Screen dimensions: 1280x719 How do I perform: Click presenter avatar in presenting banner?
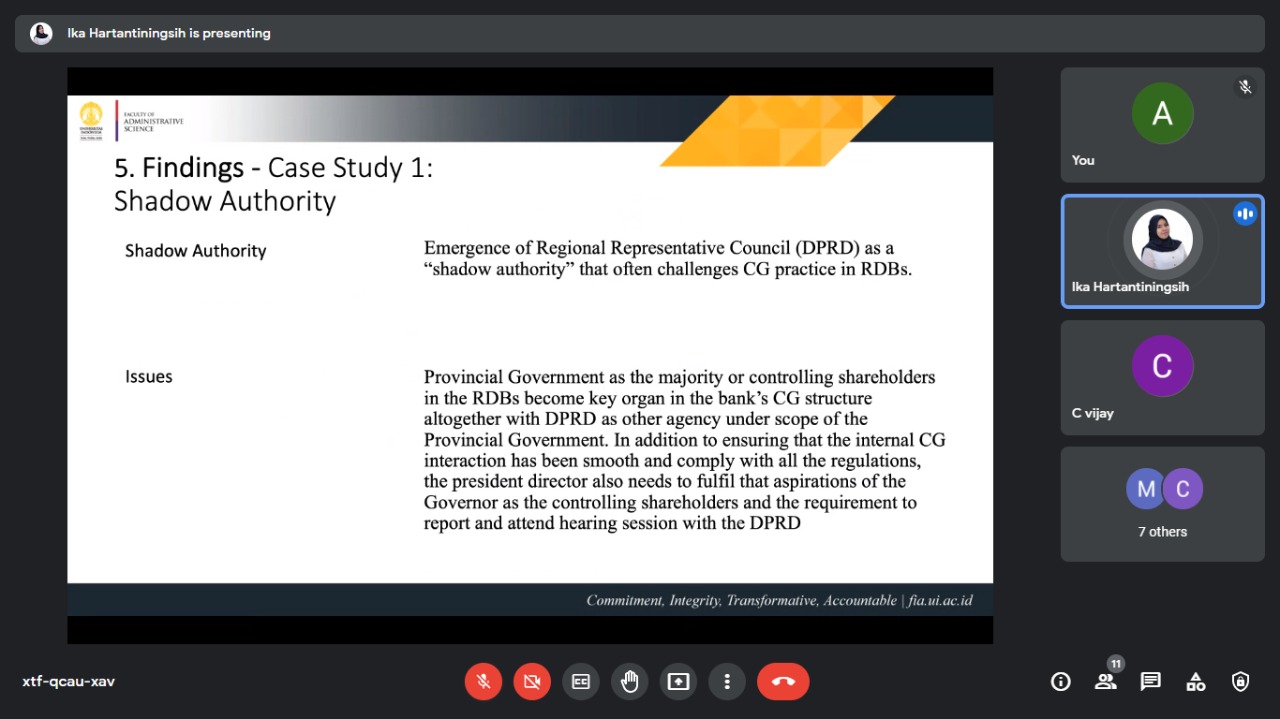coord(41,33)
